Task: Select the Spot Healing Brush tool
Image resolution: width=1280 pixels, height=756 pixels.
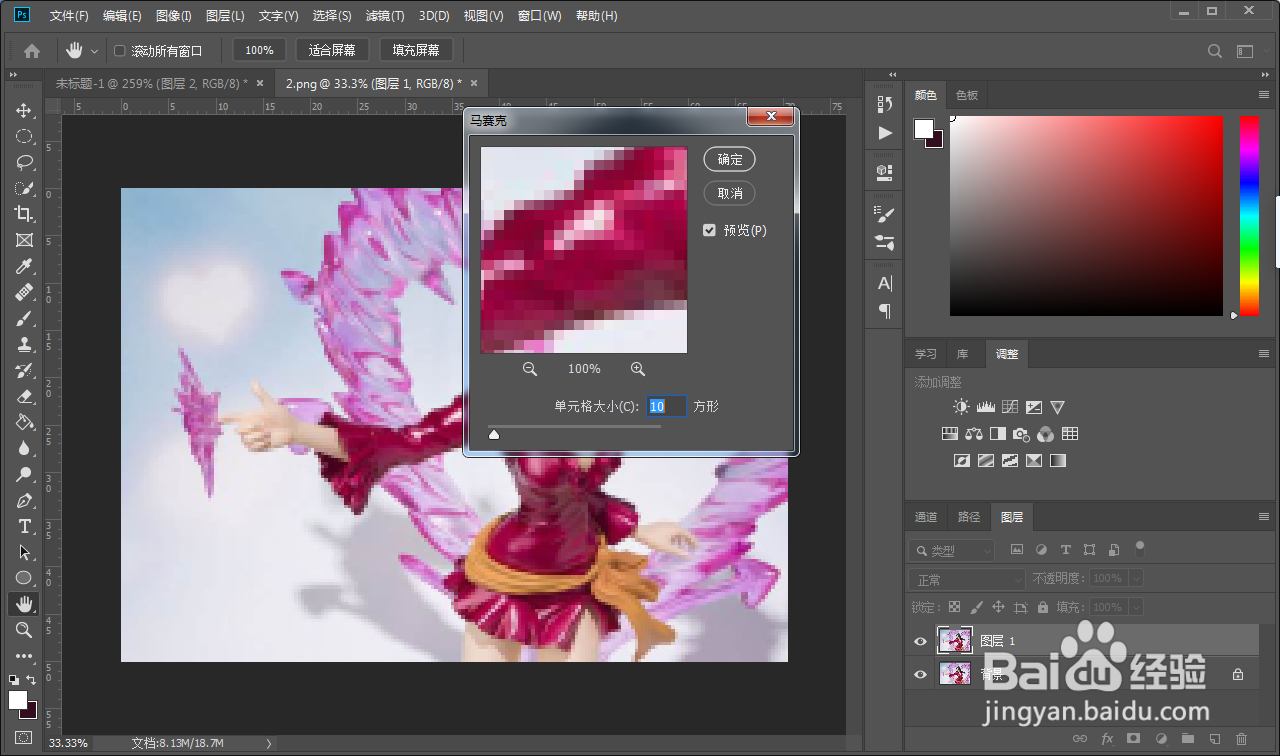Action: click(24, 292)
